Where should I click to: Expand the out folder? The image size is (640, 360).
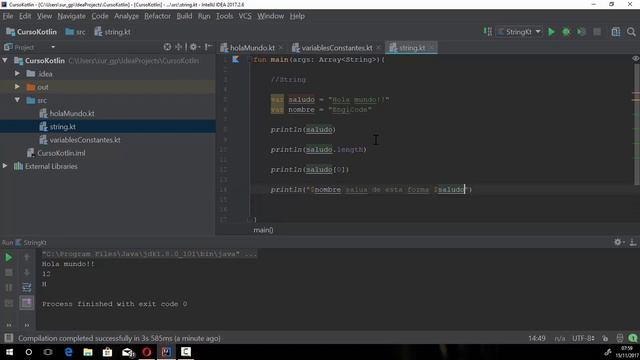pyautogui.click(x=17, y=87)
